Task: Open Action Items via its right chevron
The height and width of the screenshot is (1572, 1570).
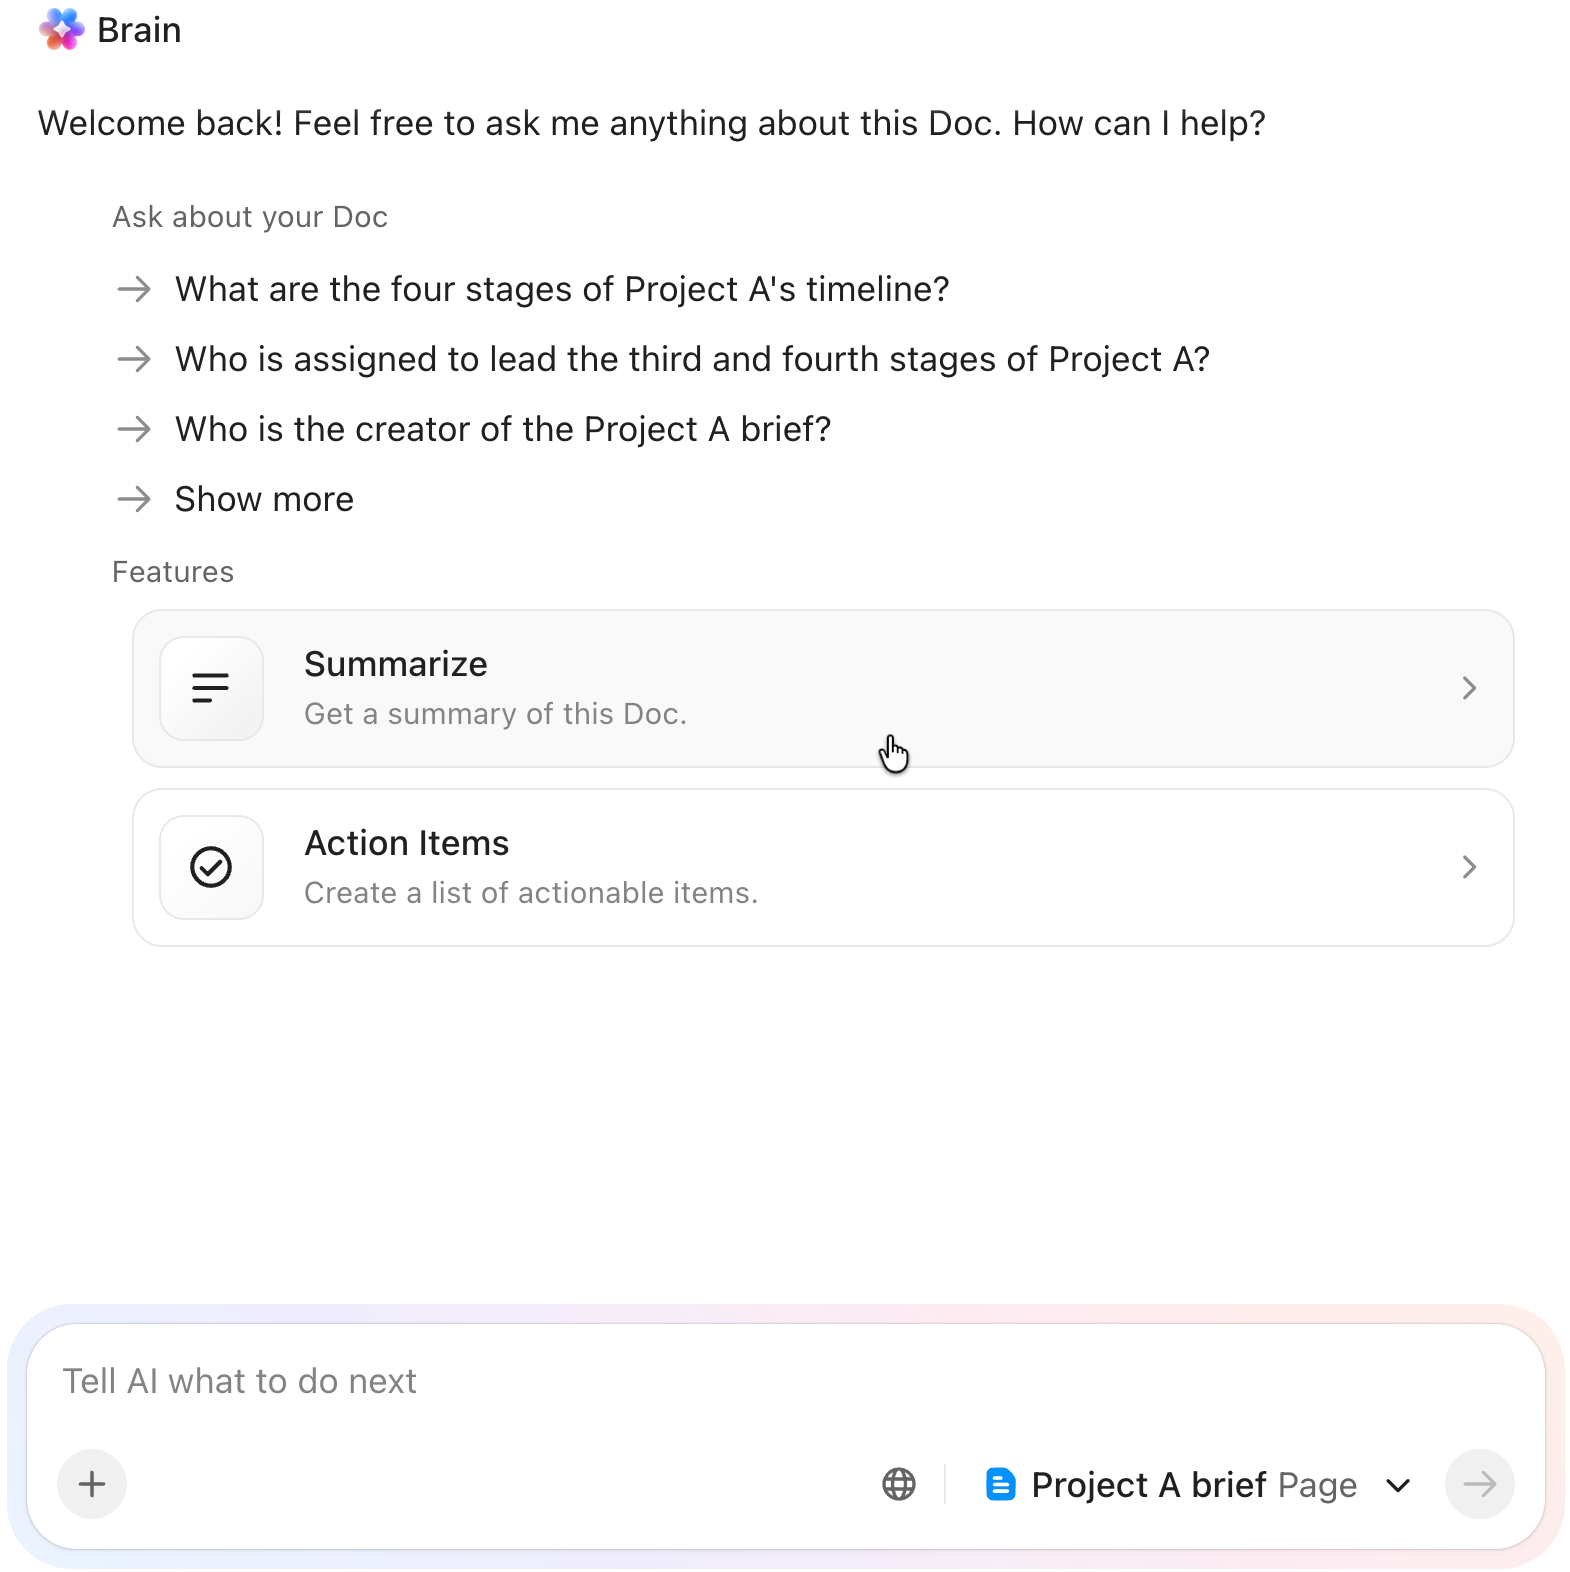Action: tap(1469, 867)
